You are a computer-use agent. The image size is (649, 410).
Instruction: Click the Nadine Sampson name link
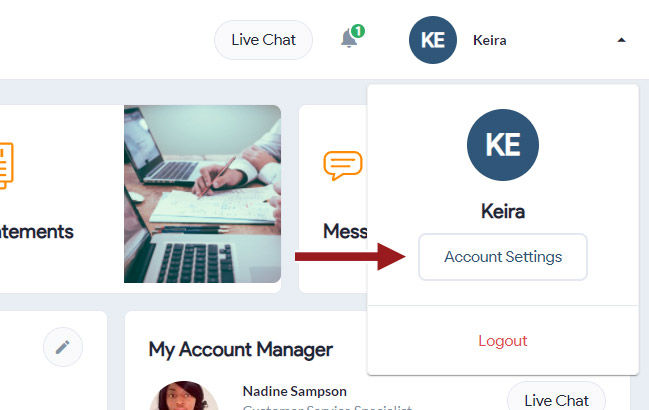click(295, 391)
